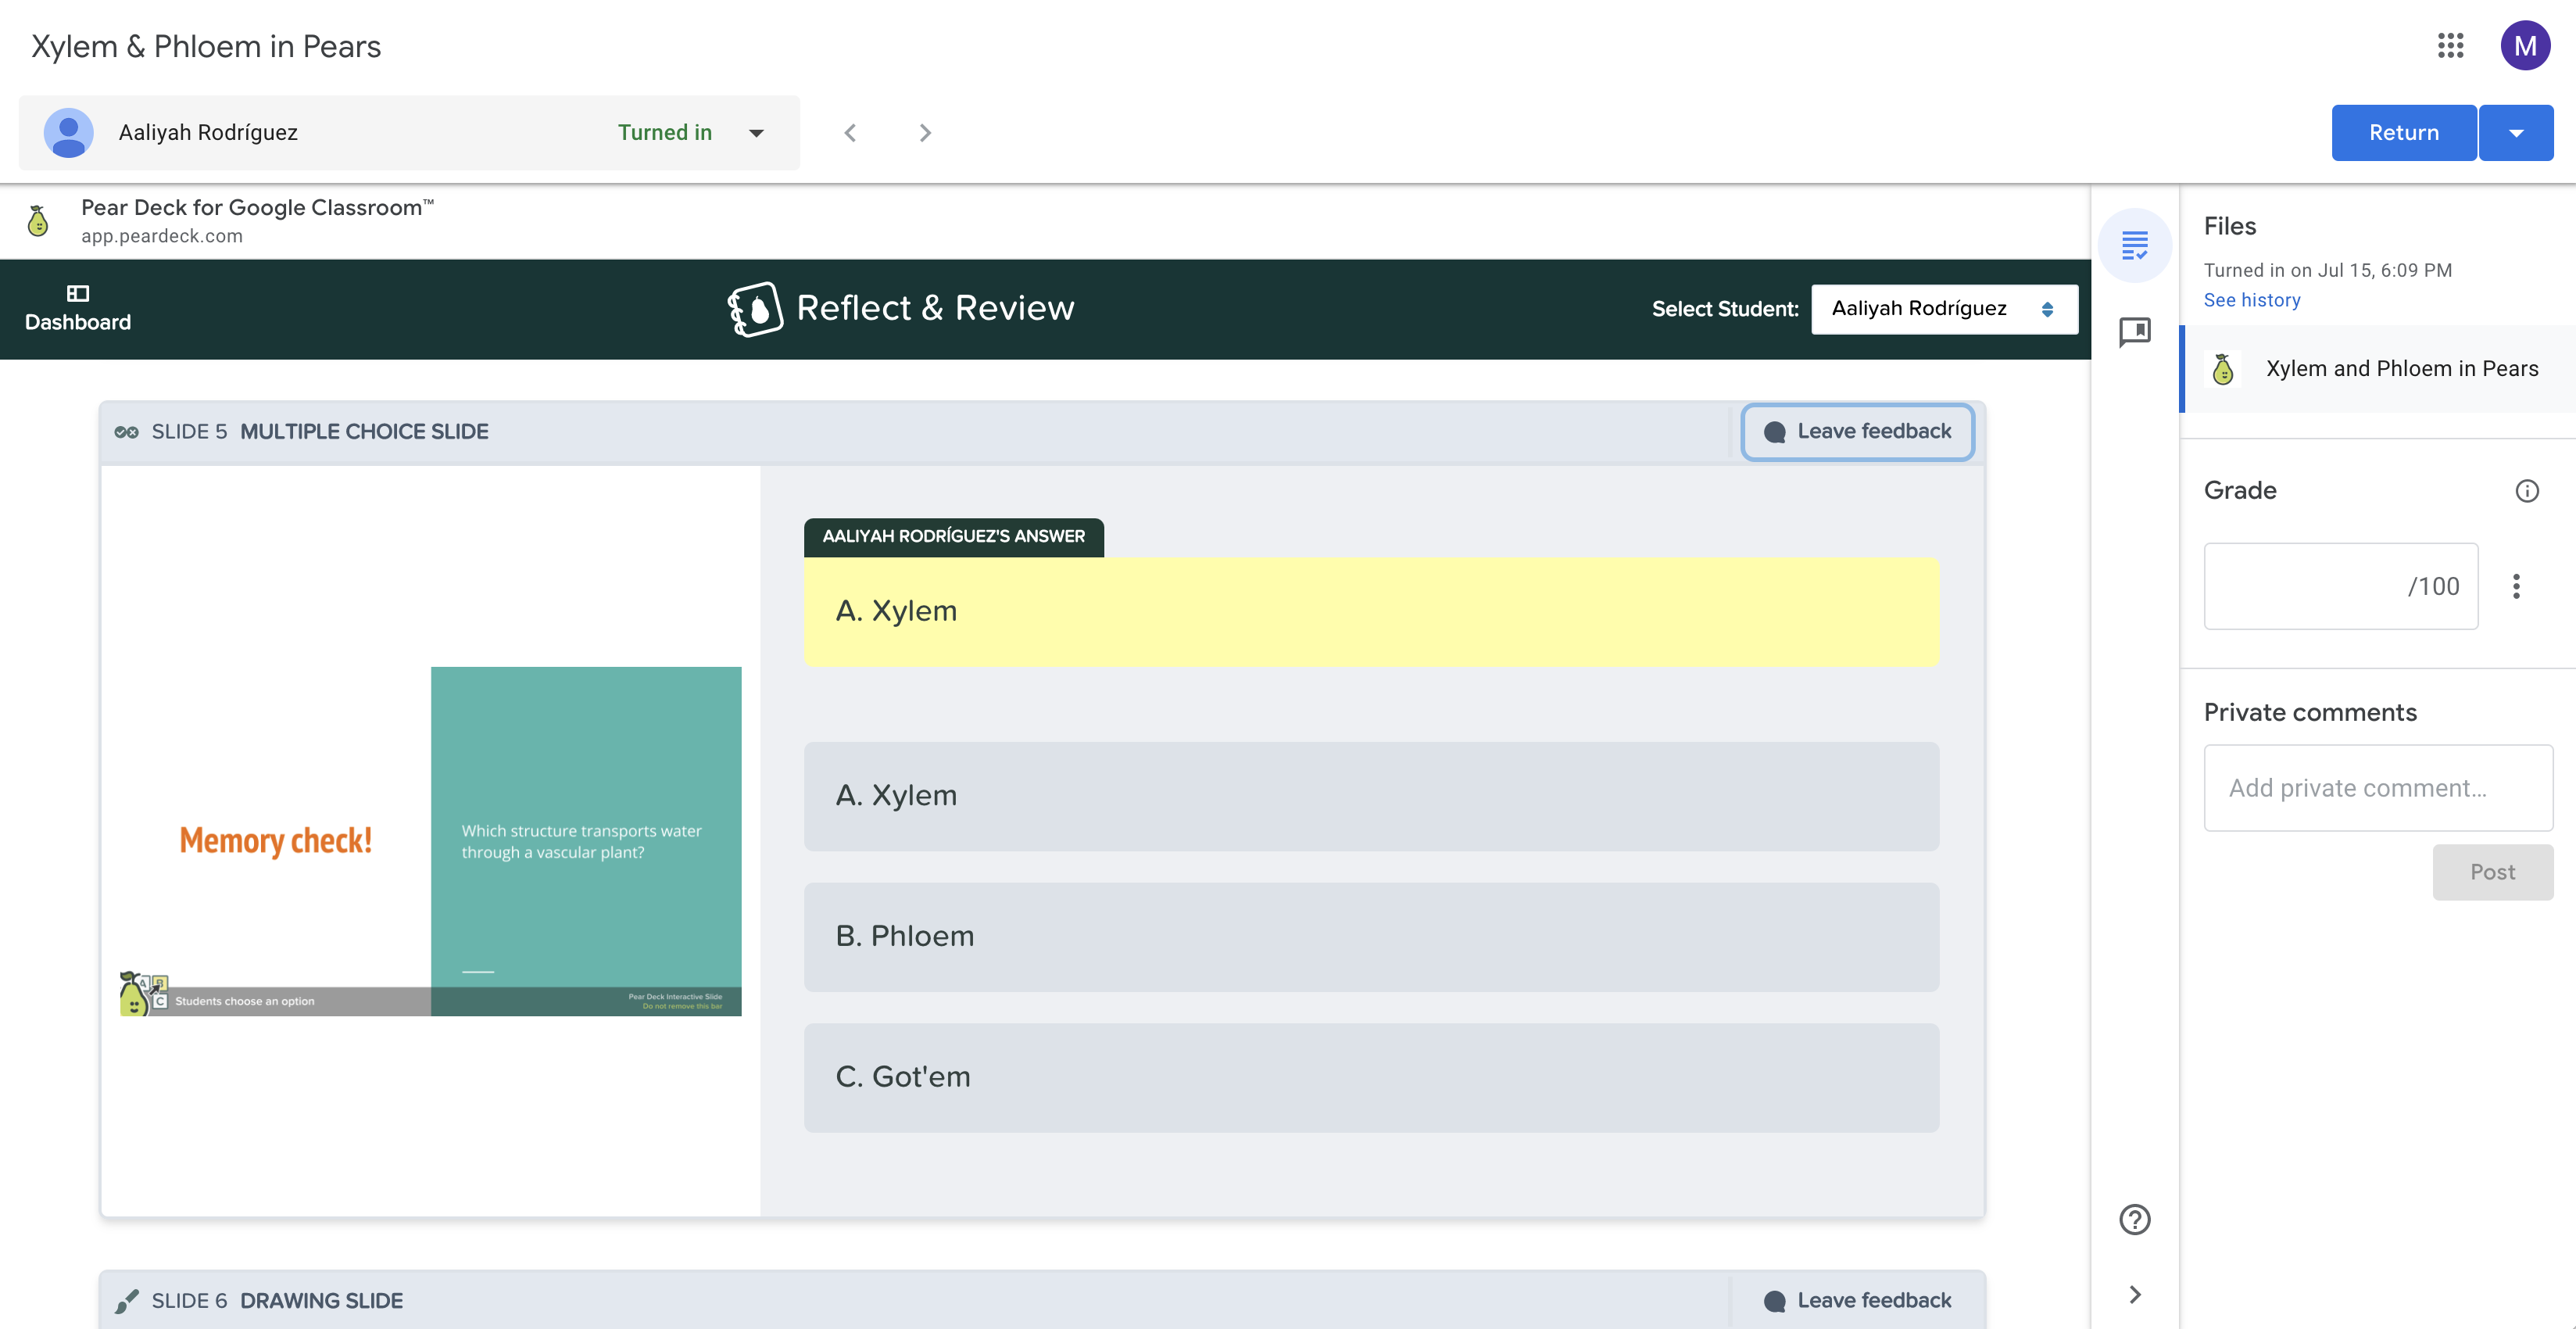Open the three-dot menu next to grade
The height and width of the screenshot is (1329, 2576).
[x=2518, y=586]
